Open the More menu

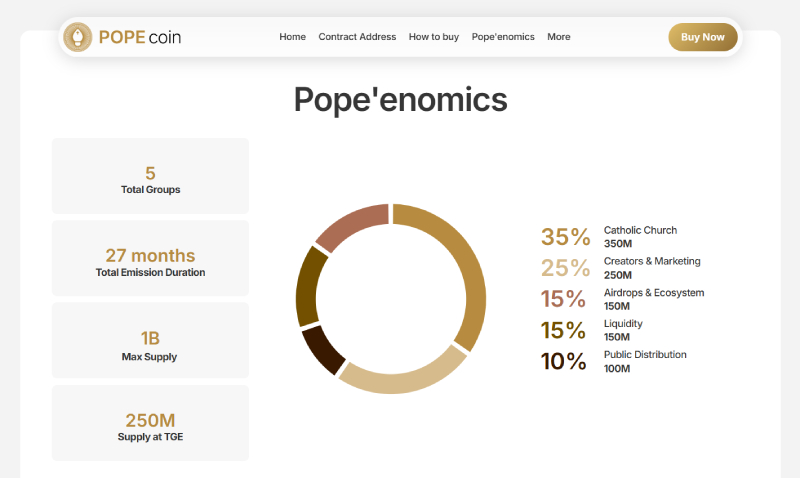click(x=559, y=37)
